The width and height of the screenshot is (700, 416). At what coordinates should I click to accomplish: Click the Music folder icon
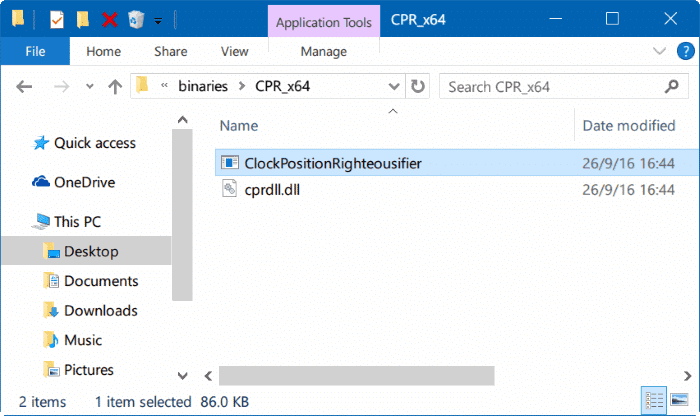(51, 340)
